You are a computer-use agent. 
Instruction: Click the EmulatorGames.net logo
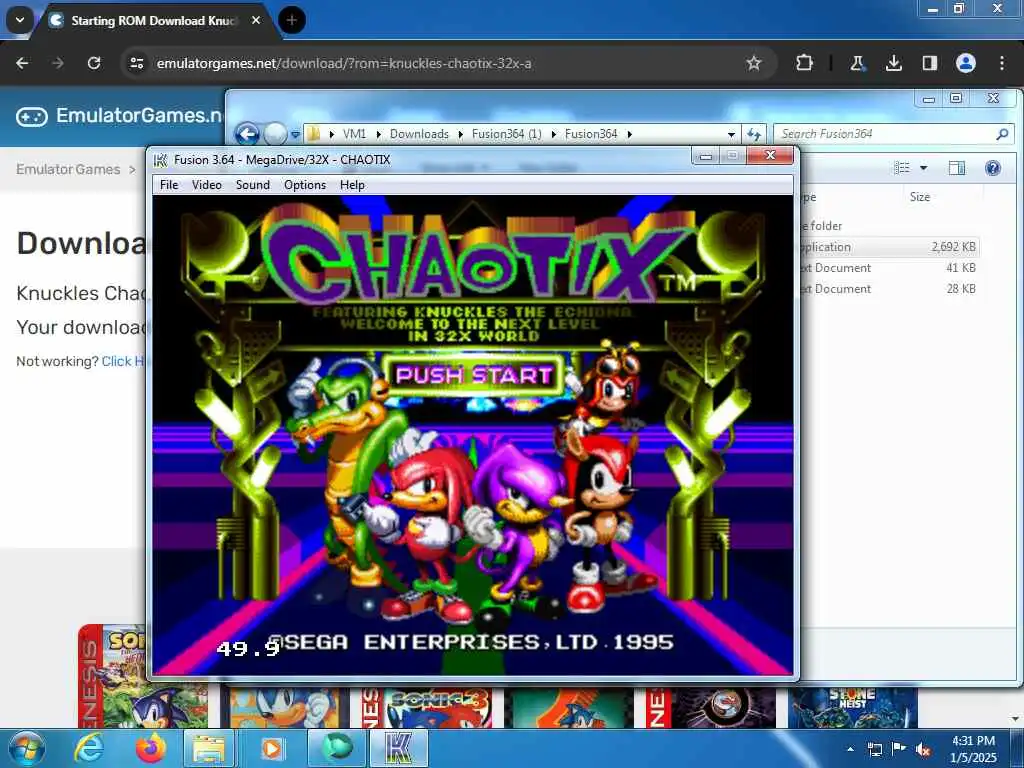(x=119, y=116)
